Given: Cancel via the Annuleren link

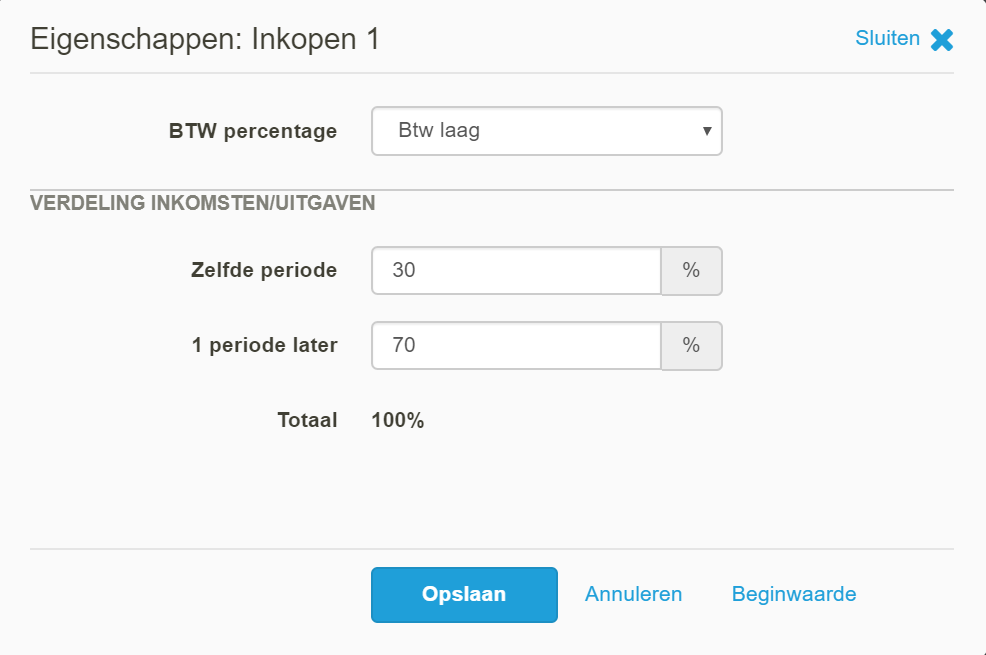Looking at the screenshot, I should click(x=633, y=594).
